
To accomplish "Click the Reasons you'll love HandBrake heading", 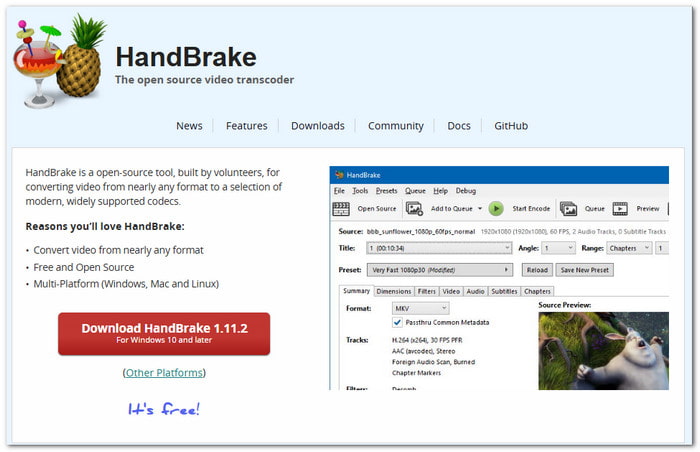I will (105, 226).
